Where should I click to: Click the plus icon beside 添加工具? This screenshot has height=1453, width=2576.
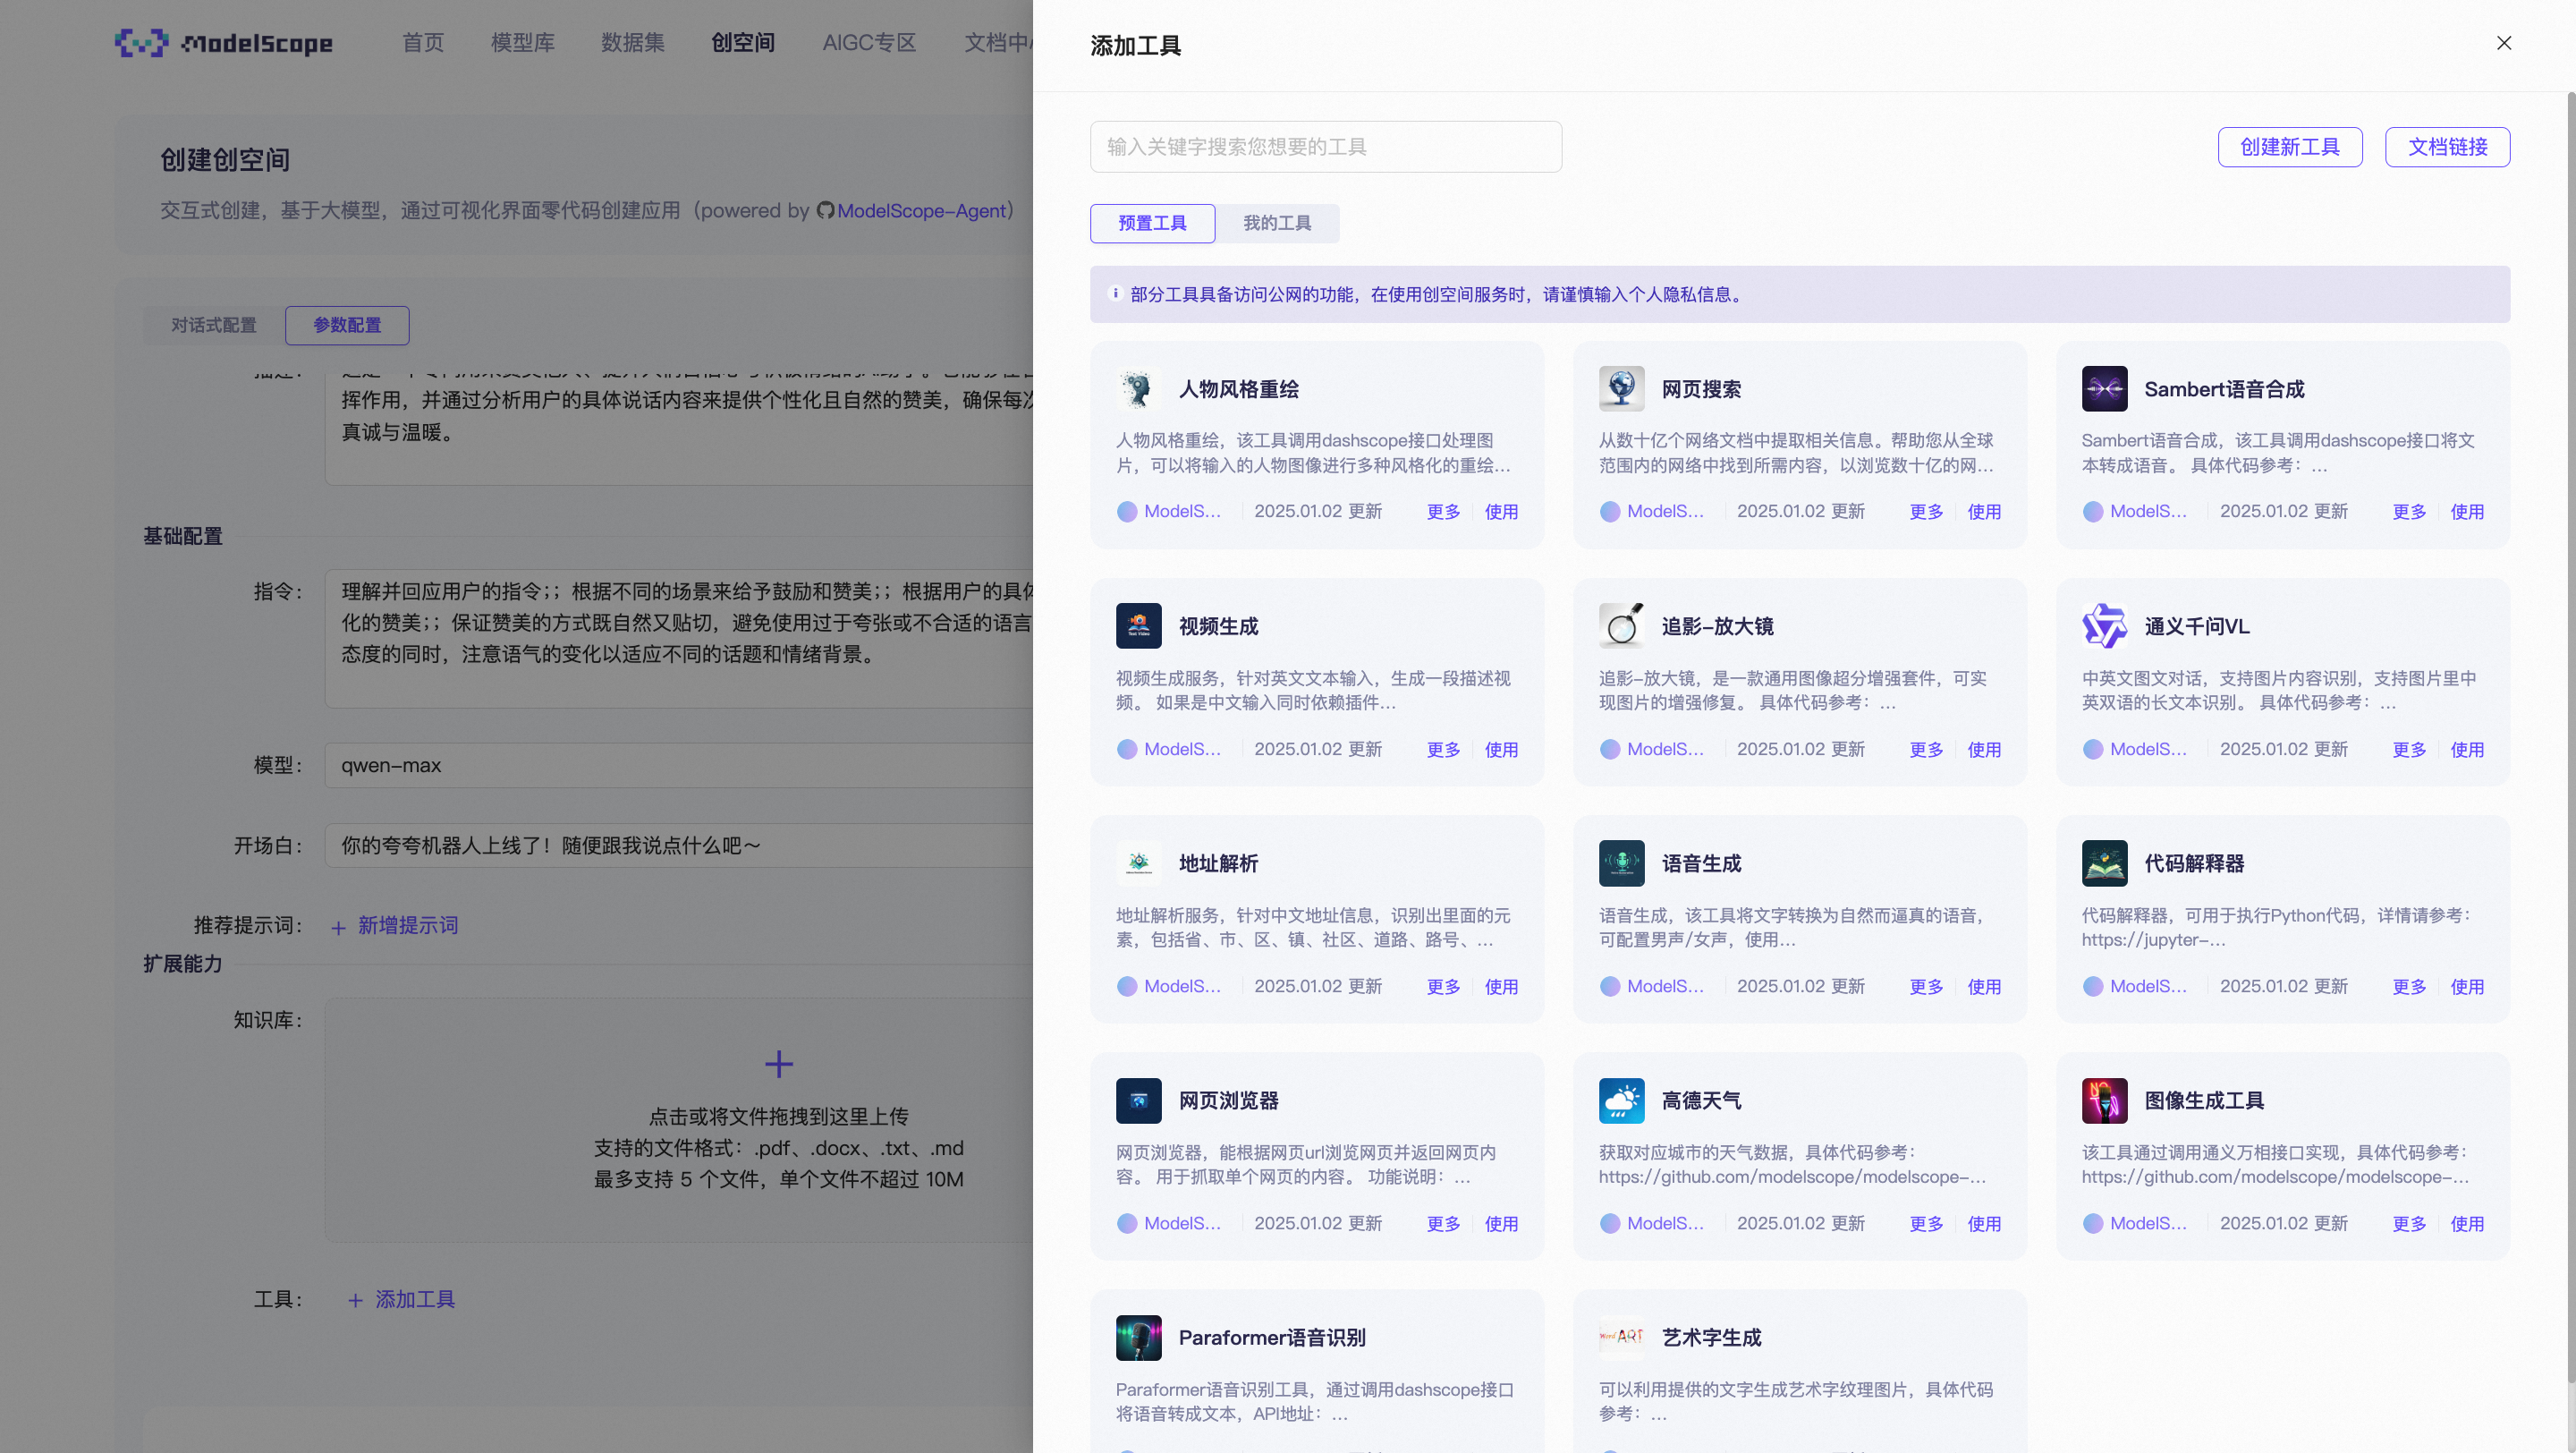355,1300
